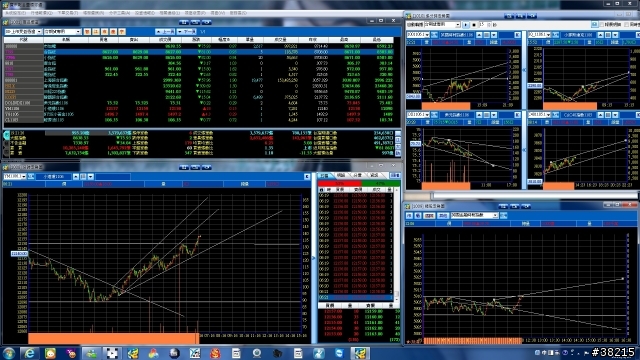
Task: Click the splitter arrow between the trend chart and tick list
Action: (x=313, y=258)
